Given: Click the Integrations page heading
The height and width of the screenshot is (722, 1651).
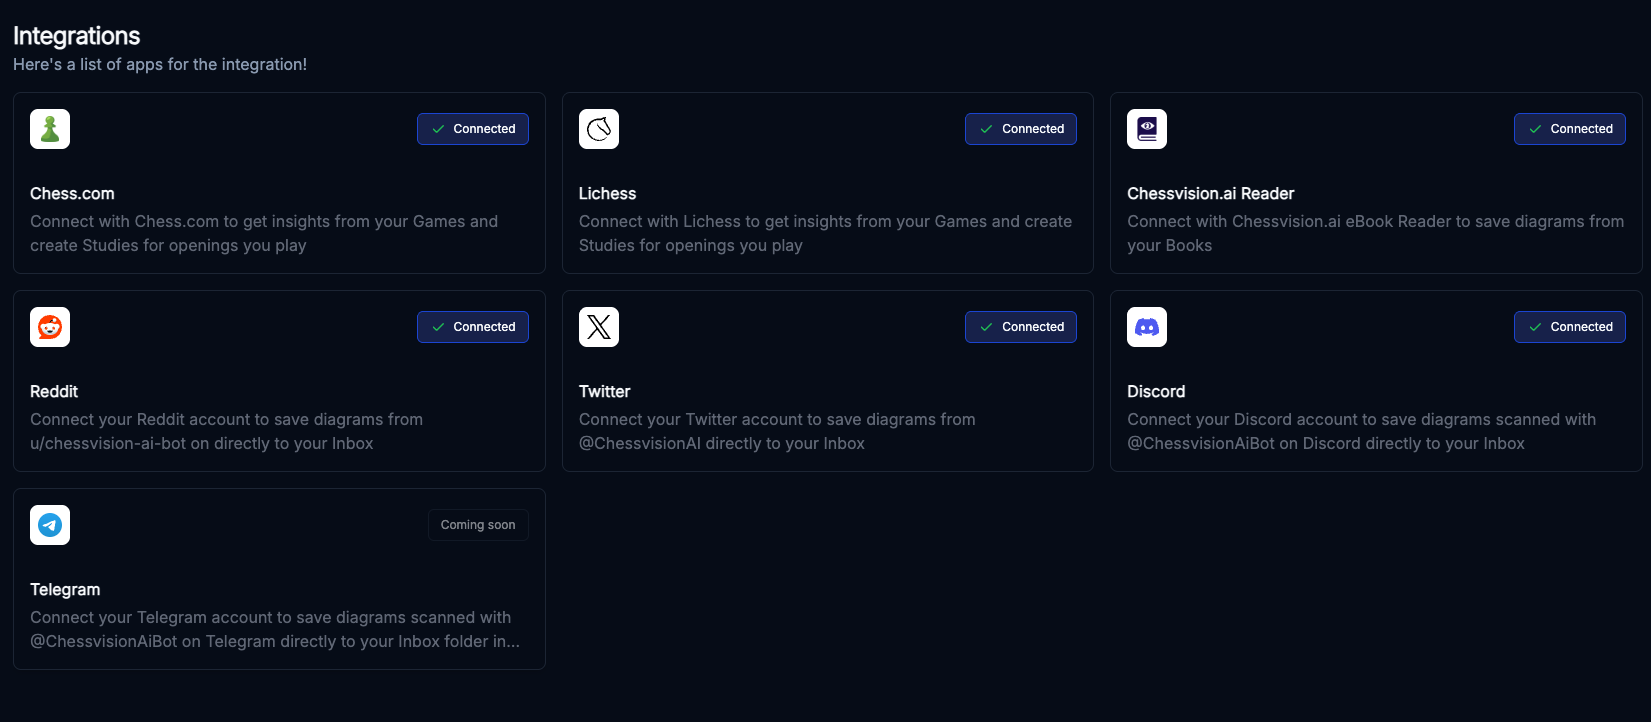Looking at the screenshot, I should tap(77, 36).
